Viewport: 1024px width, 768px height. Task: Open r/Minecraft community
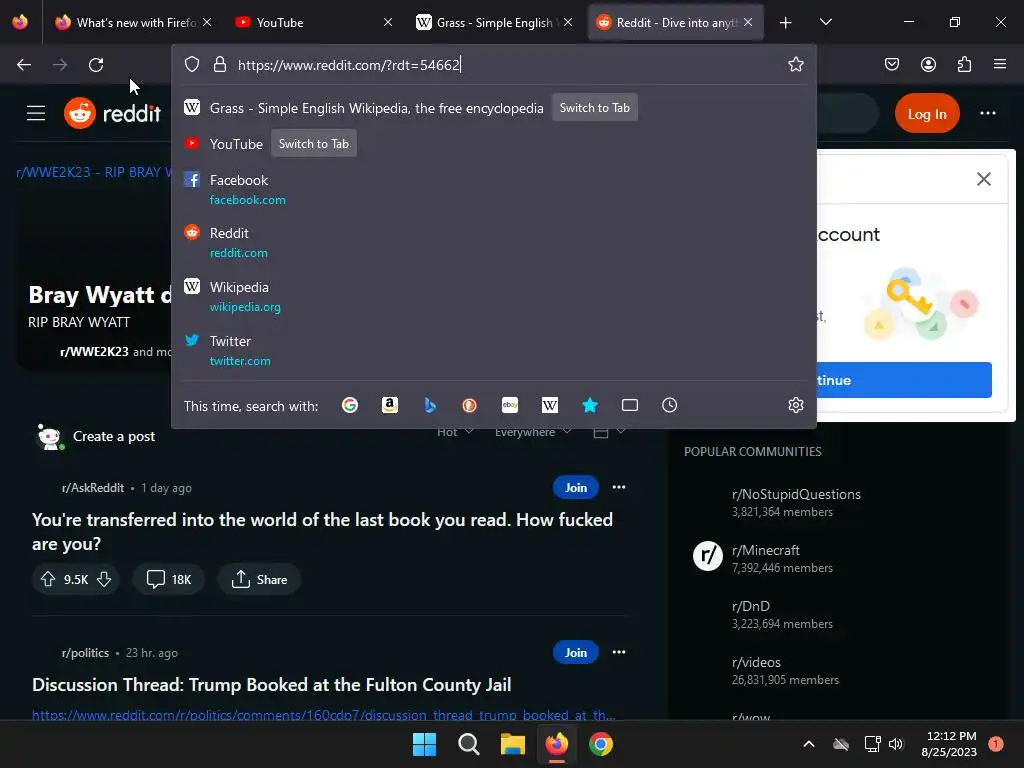765,550
